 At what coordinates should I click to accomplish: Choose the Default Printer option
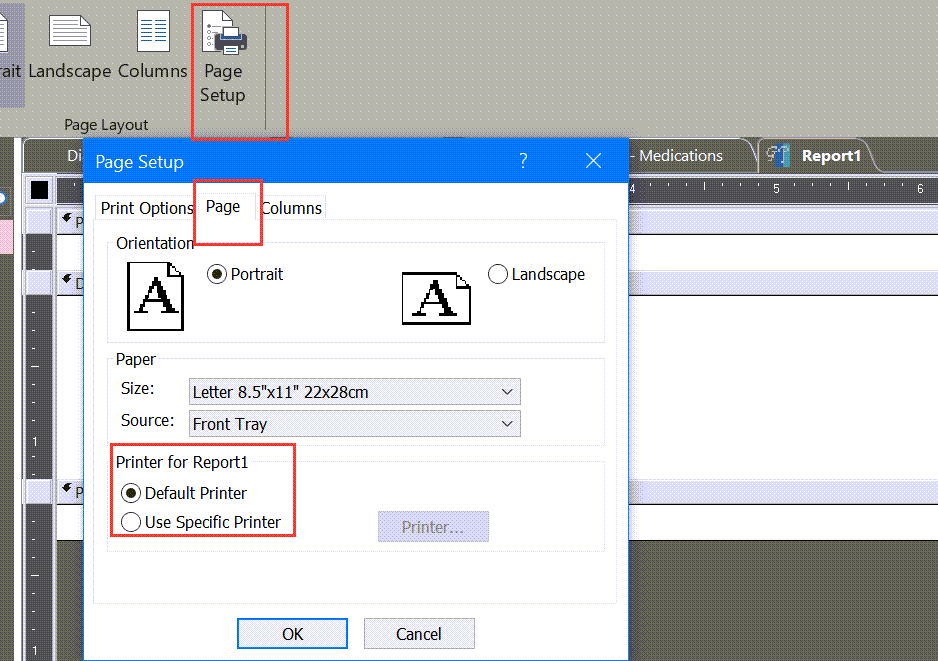(x=131, y=494)
